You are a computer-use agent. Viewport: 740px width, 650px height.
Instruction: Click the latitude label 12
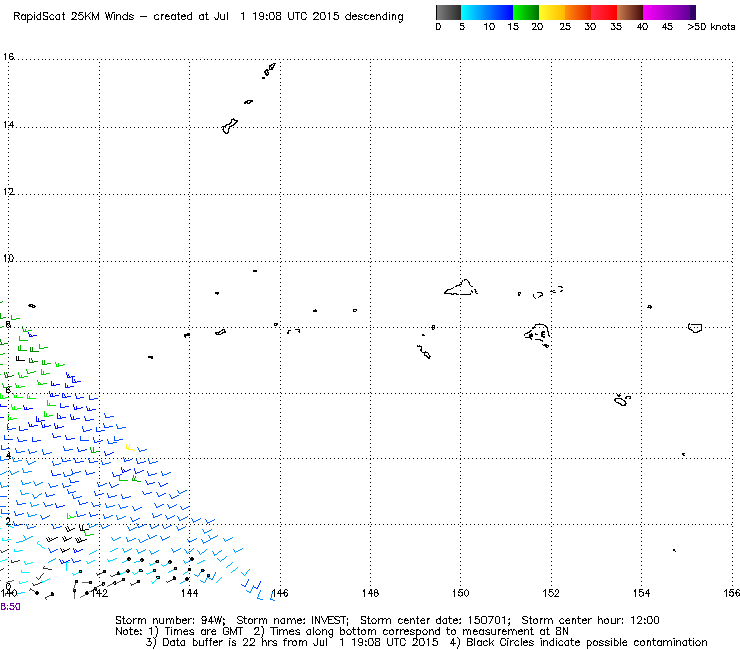tap(9, 192)
